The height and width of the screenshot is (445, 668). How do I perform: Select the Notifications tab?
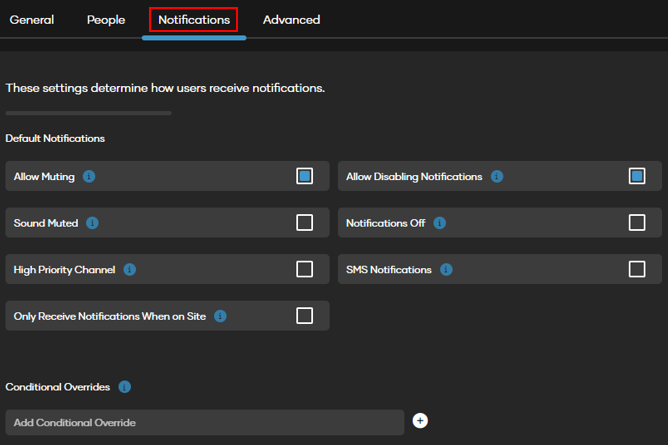point(194,20)
